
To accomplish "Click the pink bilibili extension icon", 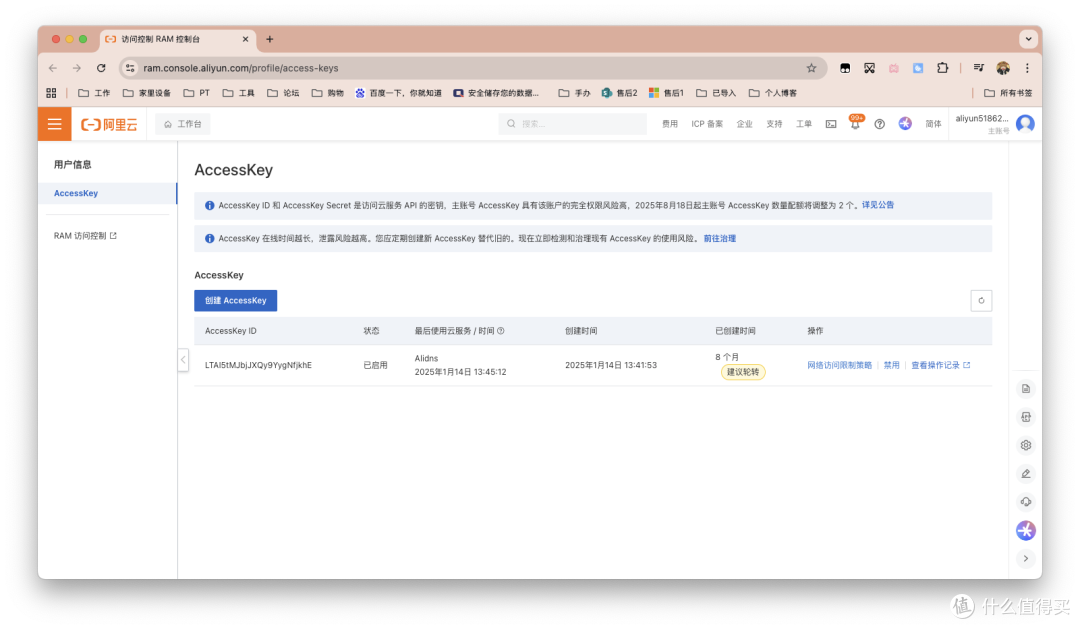I will [x=893, y=68].
